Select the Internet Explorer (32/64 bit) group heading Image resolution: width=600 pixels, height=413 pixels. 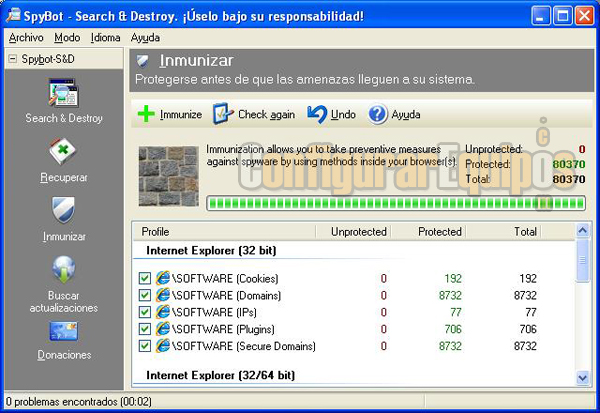coord(220,375)
